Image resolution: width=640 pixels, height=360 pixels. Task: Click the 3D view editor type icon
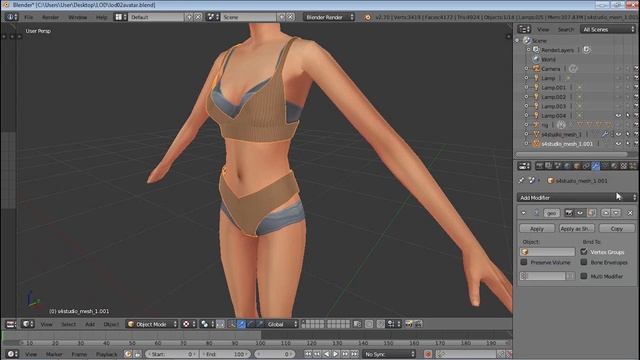pos(28,324)
